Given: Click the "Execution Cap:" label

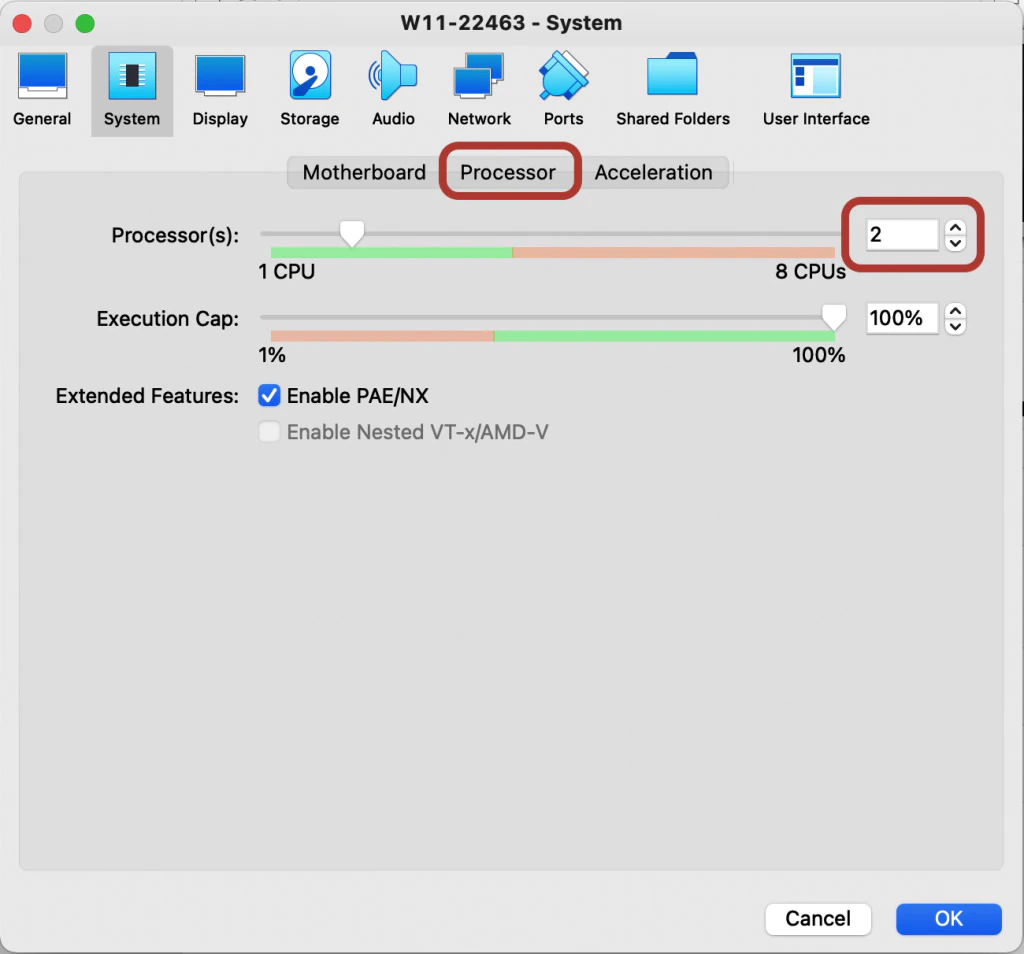Looking at the screenshot, I should pos(168,319).
